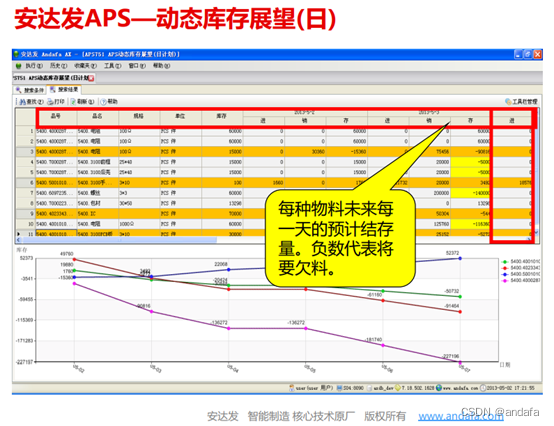Viewport: 554px width, 426px height.
Task: Switch to the 搜索条件 tab
Action: point(30,90)
